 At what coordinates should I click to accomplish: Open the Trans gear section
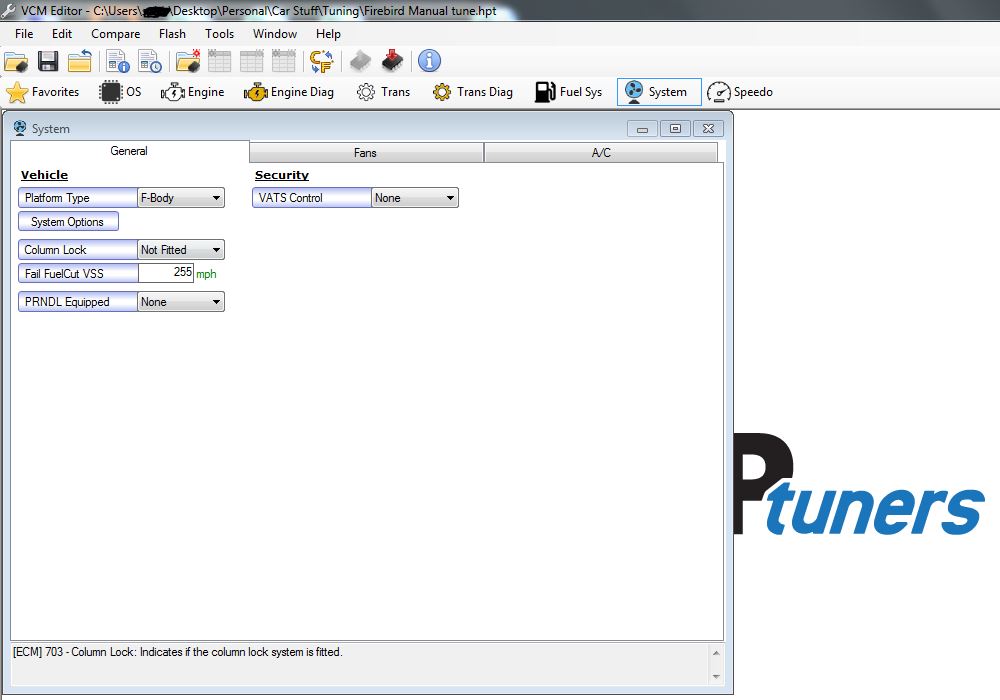tap(383, 92)
